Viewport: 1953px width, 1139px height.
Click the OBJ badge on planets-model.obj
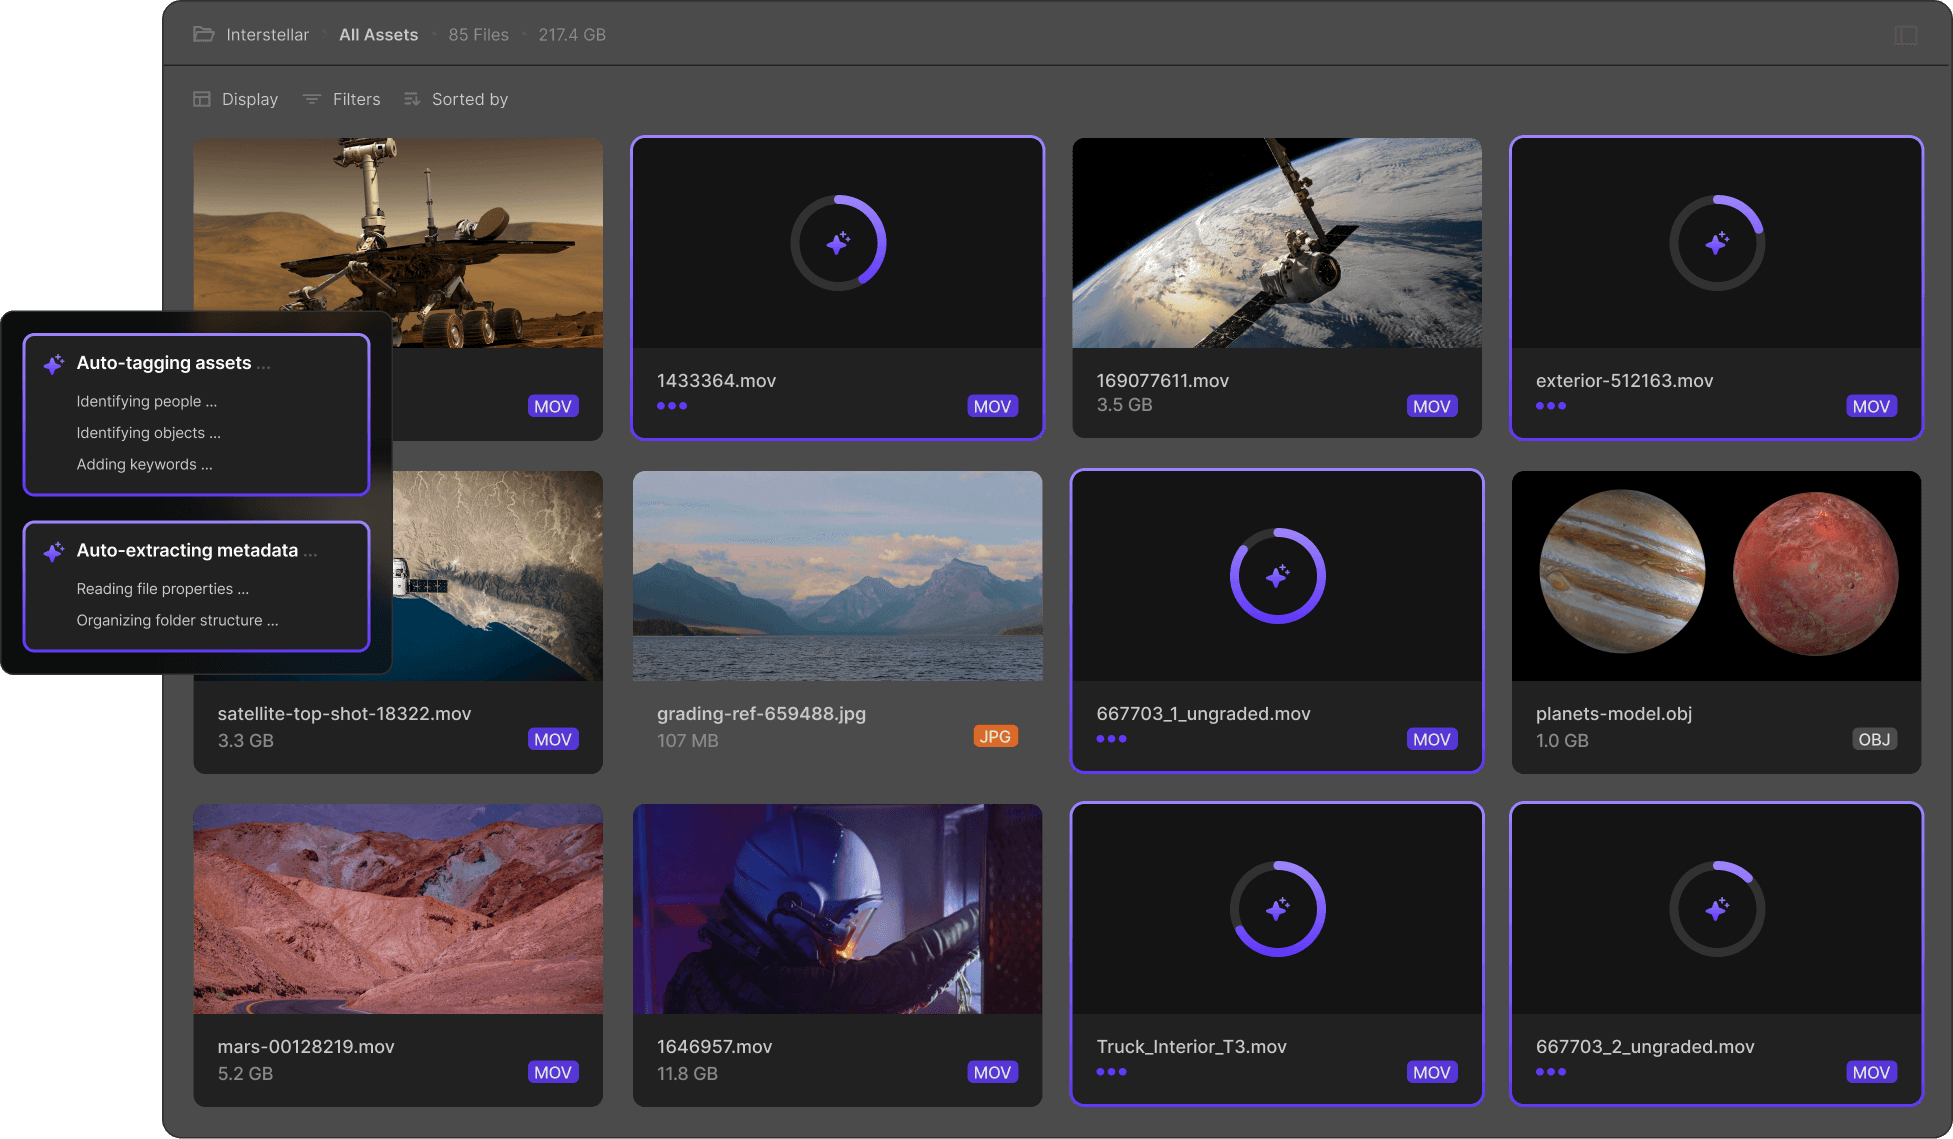click(x=1874, y=739)
